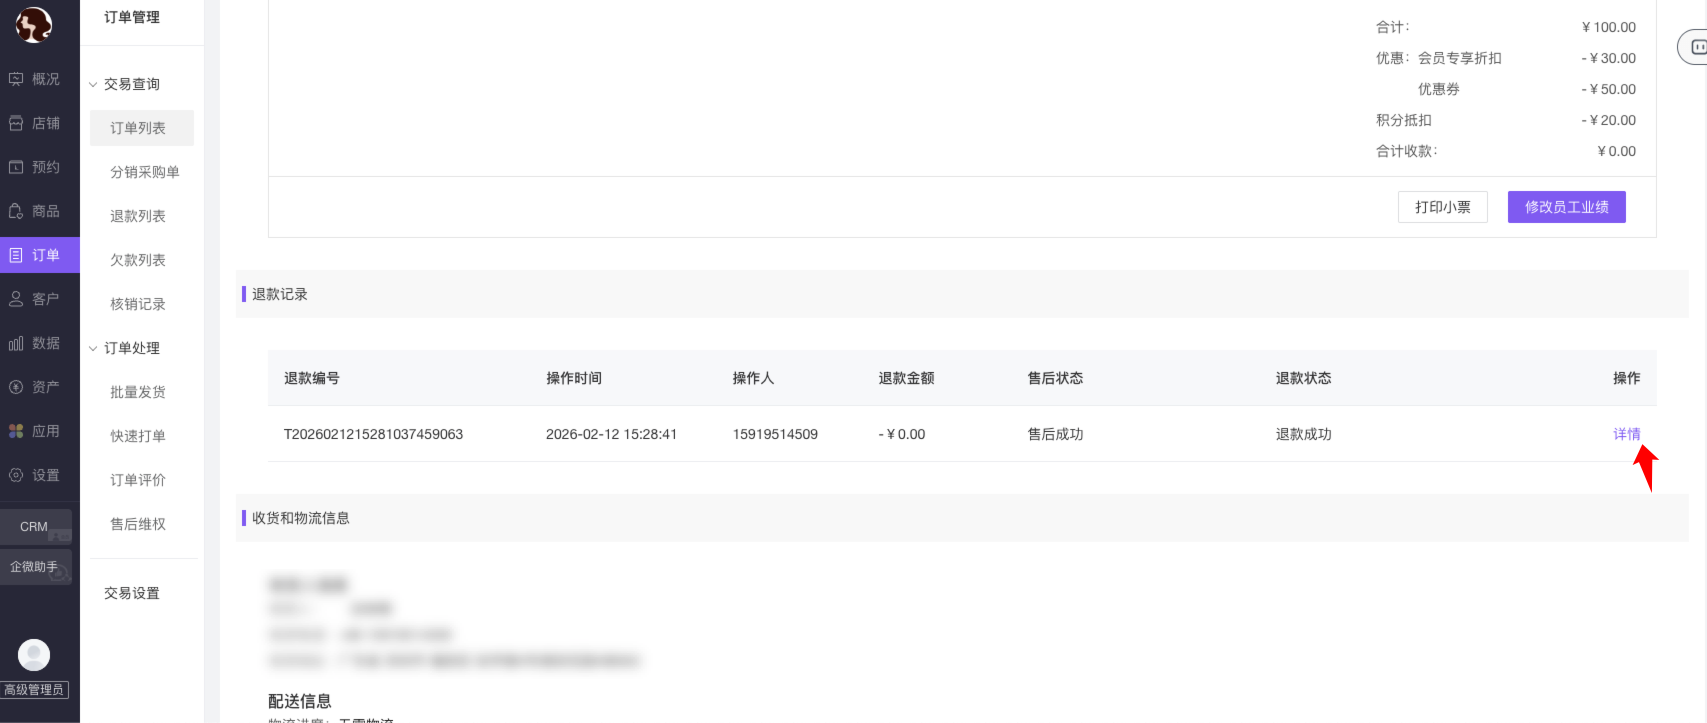Click the user avatar above 高级管理员
Screen dimensions: 1707x723
point(34,655)
